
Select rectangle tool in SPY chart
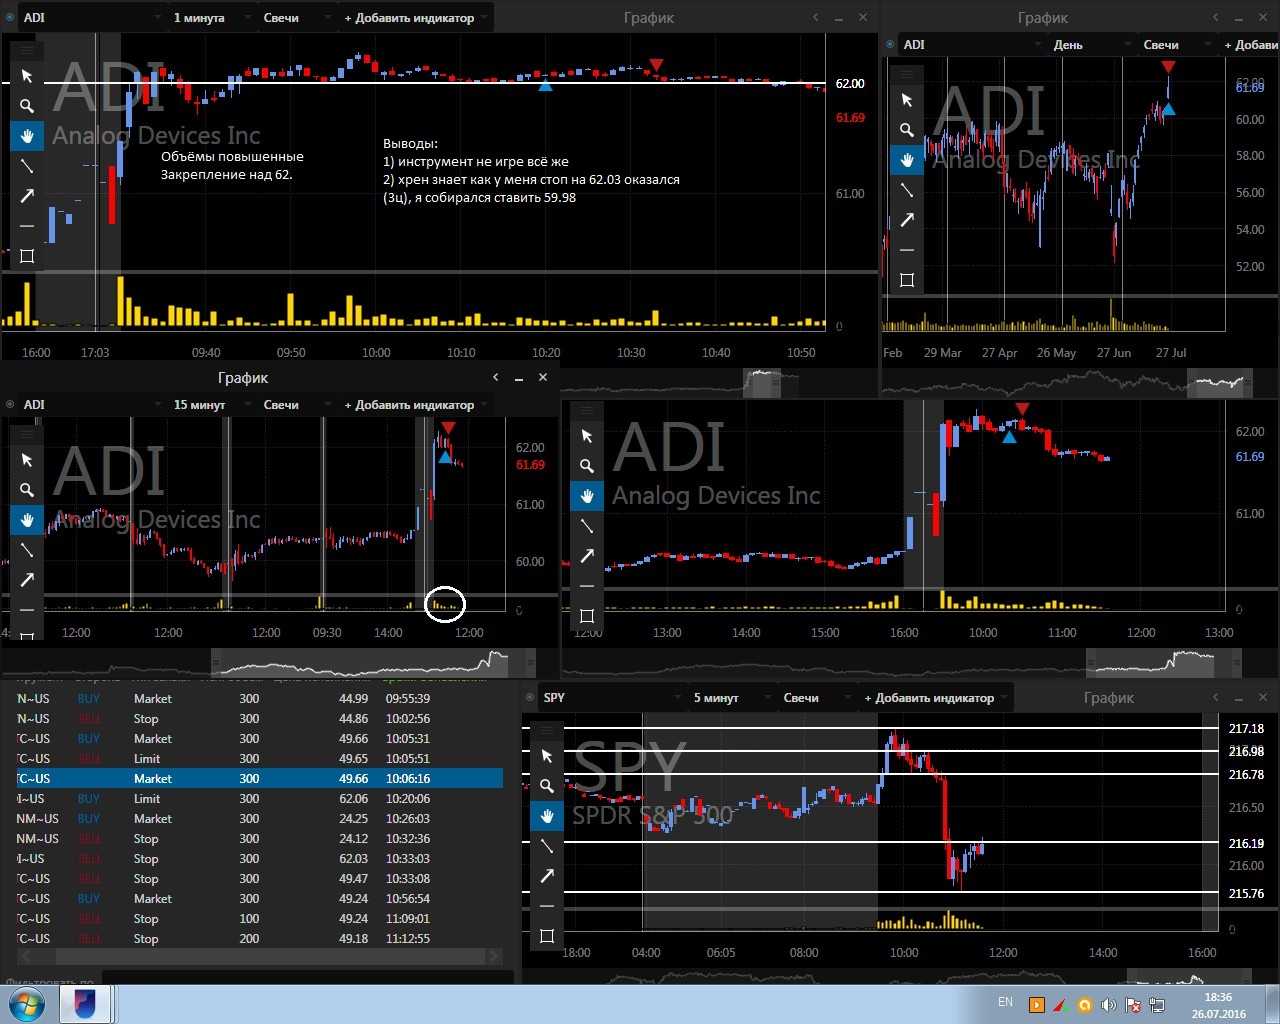click(547, 936)
